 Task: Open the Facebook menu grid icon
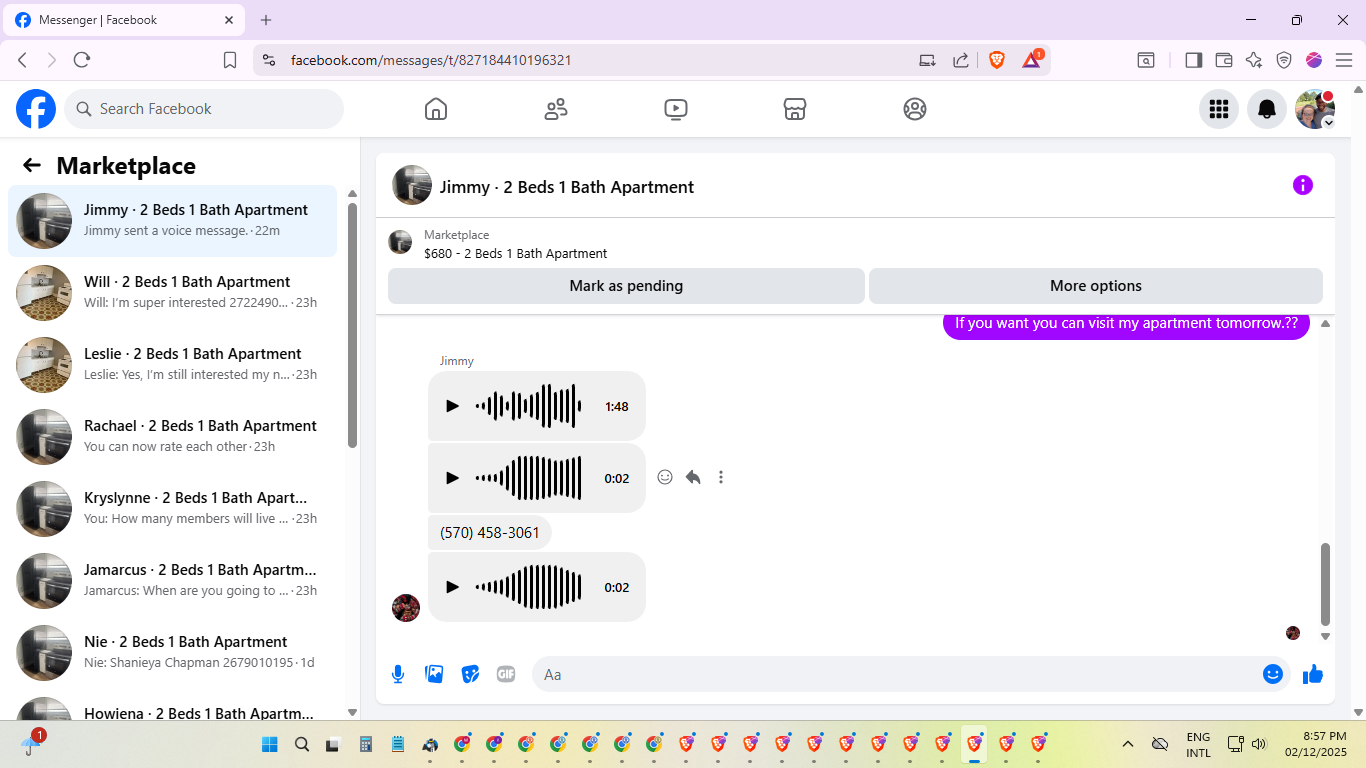tap(1219, 109)
